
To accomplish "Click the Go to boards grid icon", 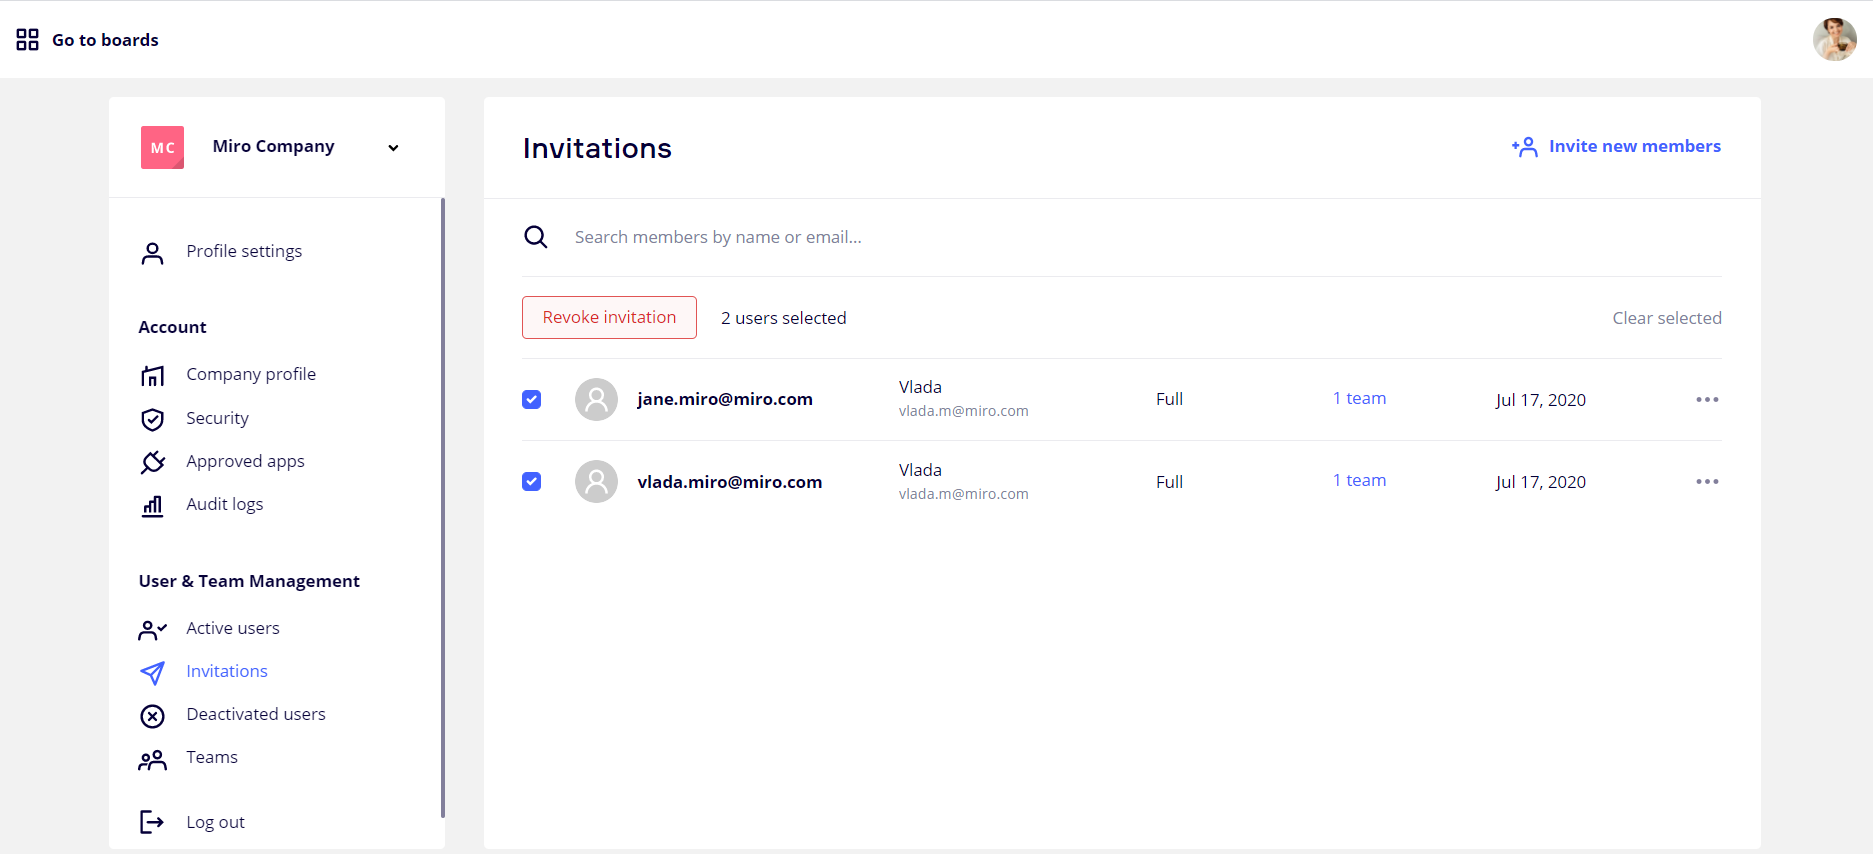I will click(x=27, y=40).
